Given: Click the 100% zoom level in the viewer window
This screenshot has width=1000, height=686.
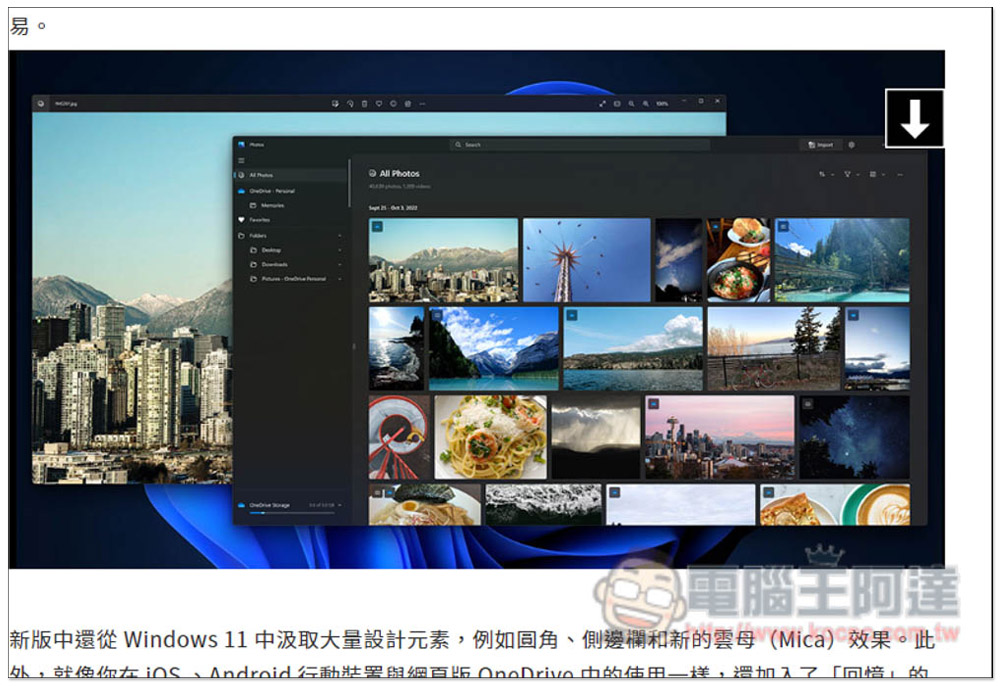Looking at the screenshot, I should [662, 103].
